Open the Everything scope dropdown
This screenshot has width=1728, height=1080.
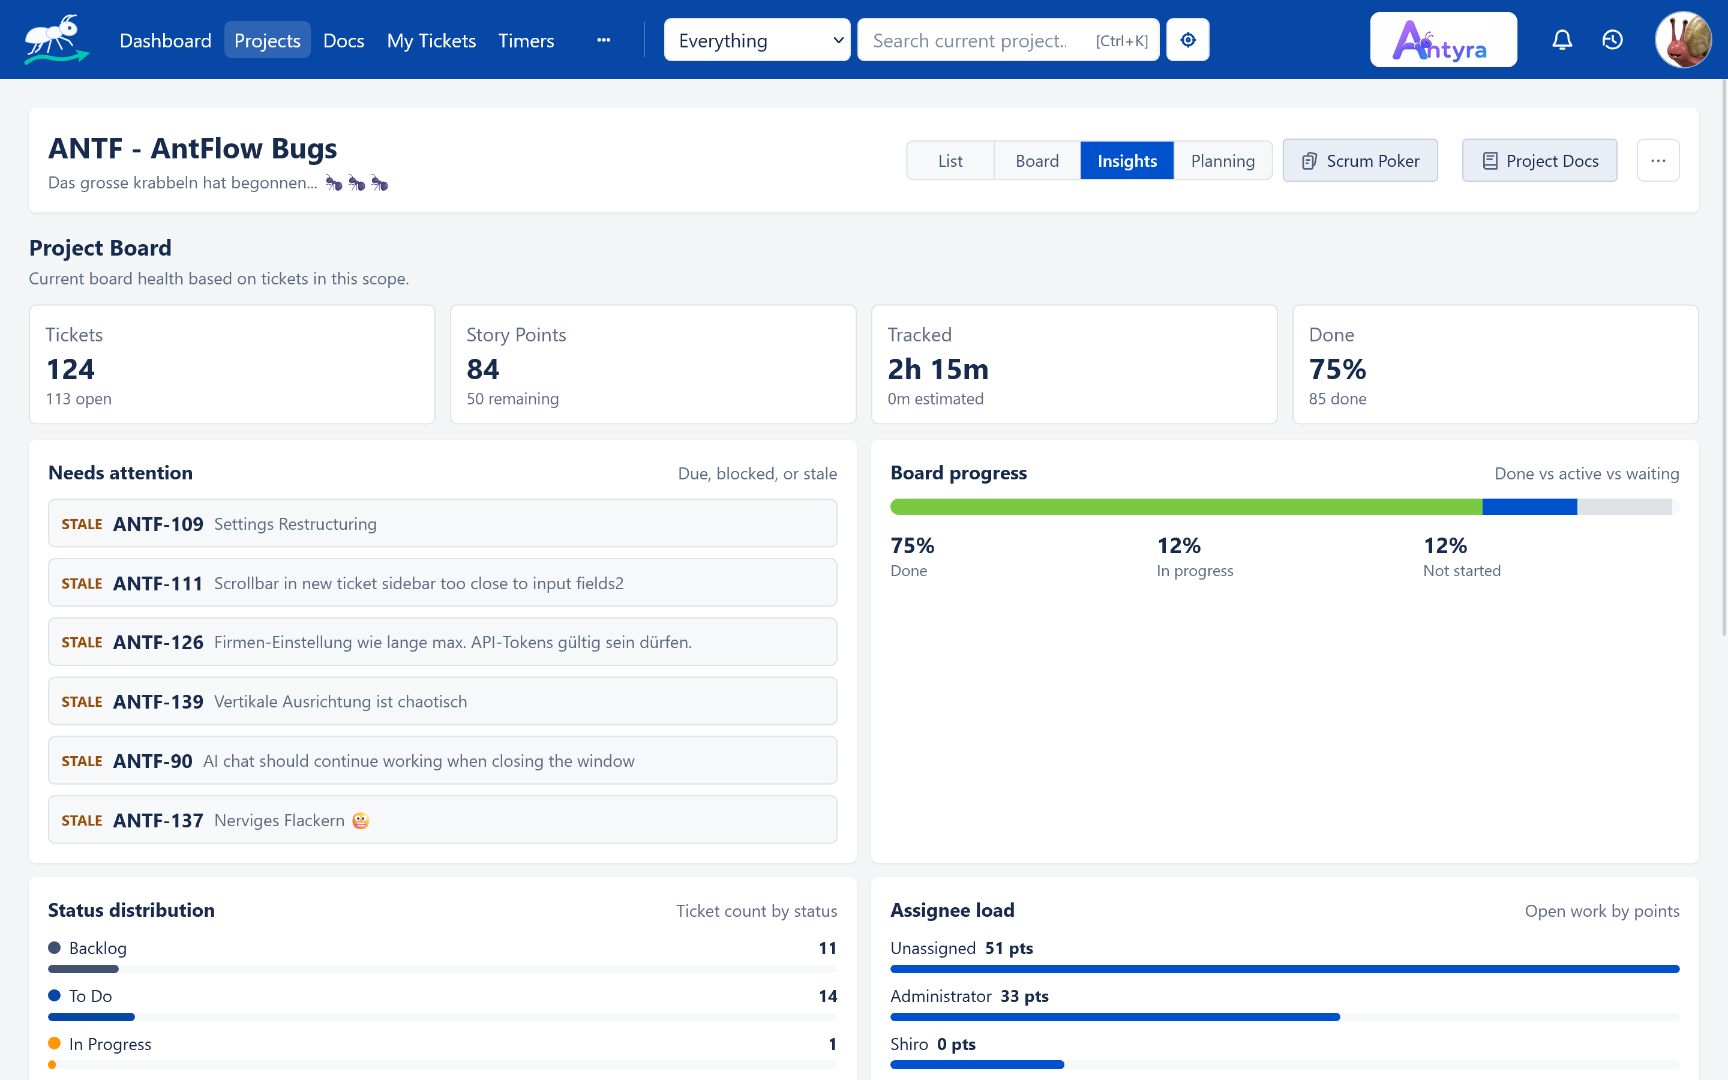757,40
